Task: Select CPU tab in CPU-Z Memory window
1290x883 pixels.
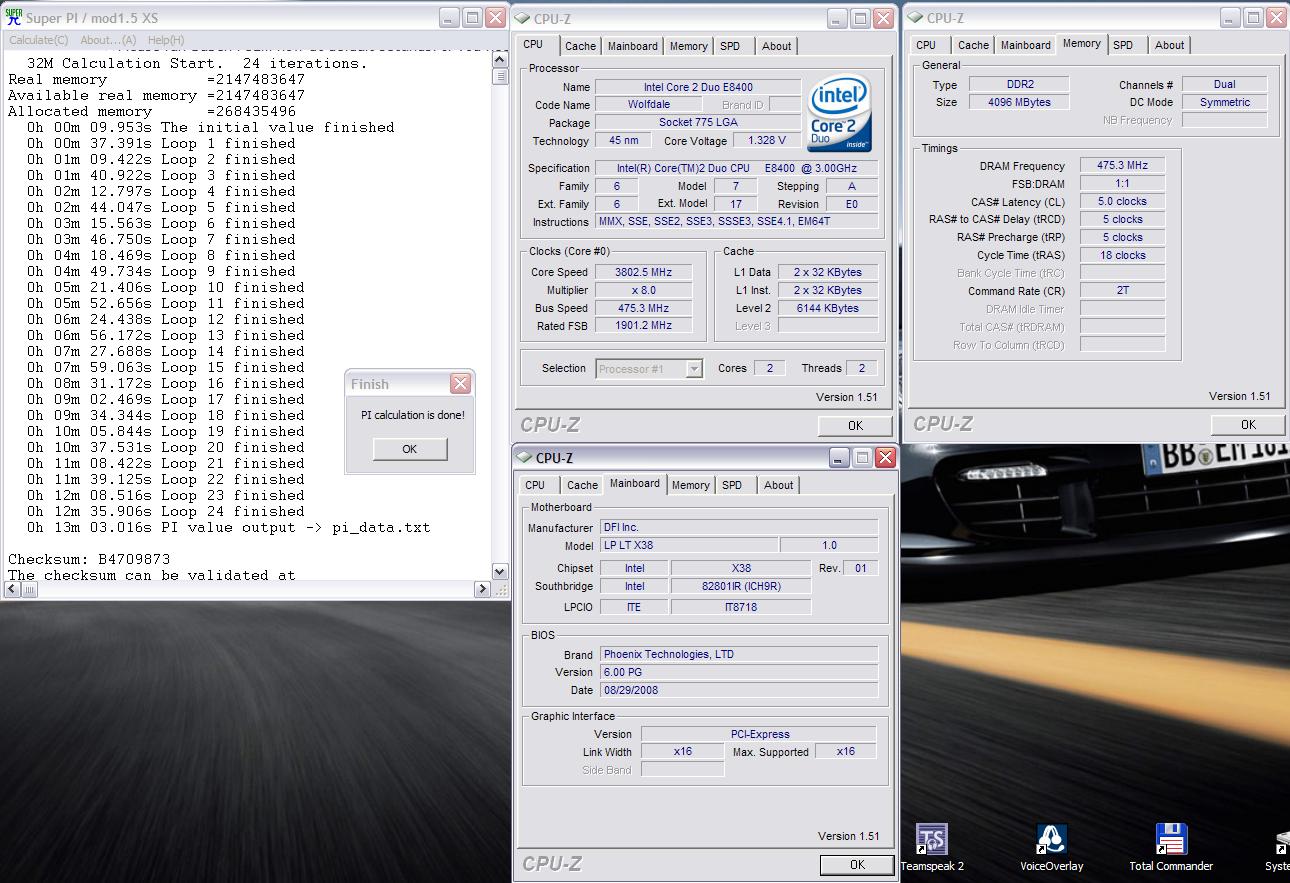Action: click(926, 45)
